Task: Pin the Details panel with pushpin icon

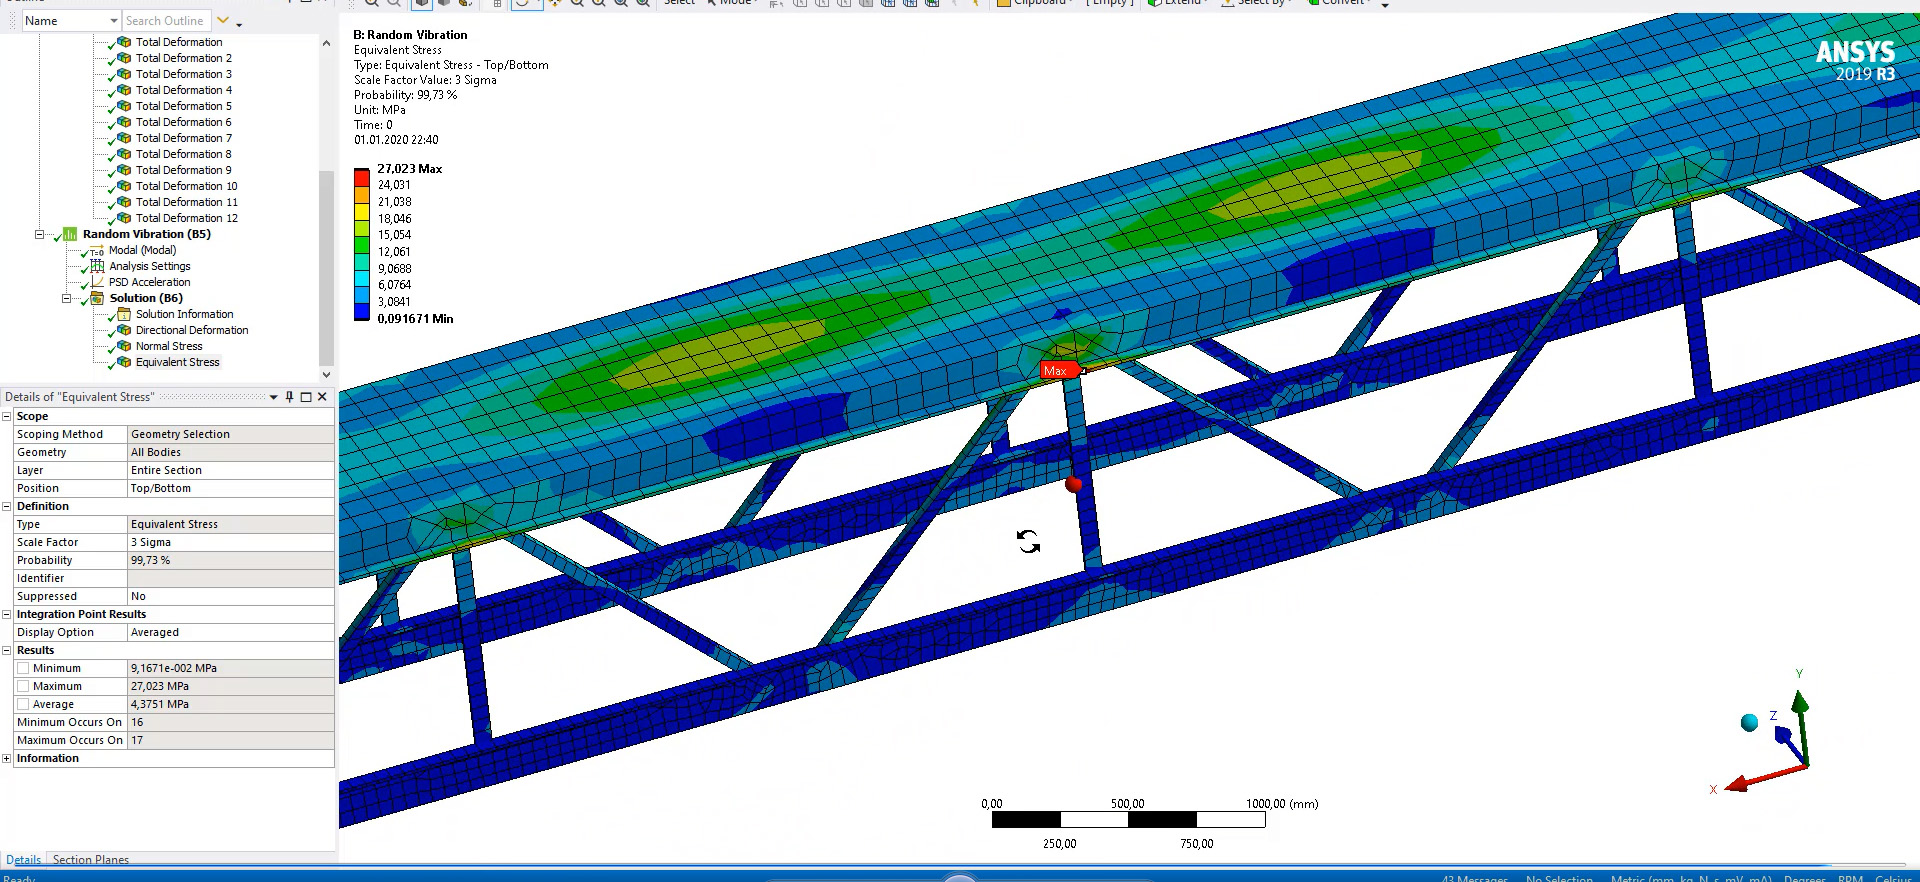Action: (x=289, y=397)
